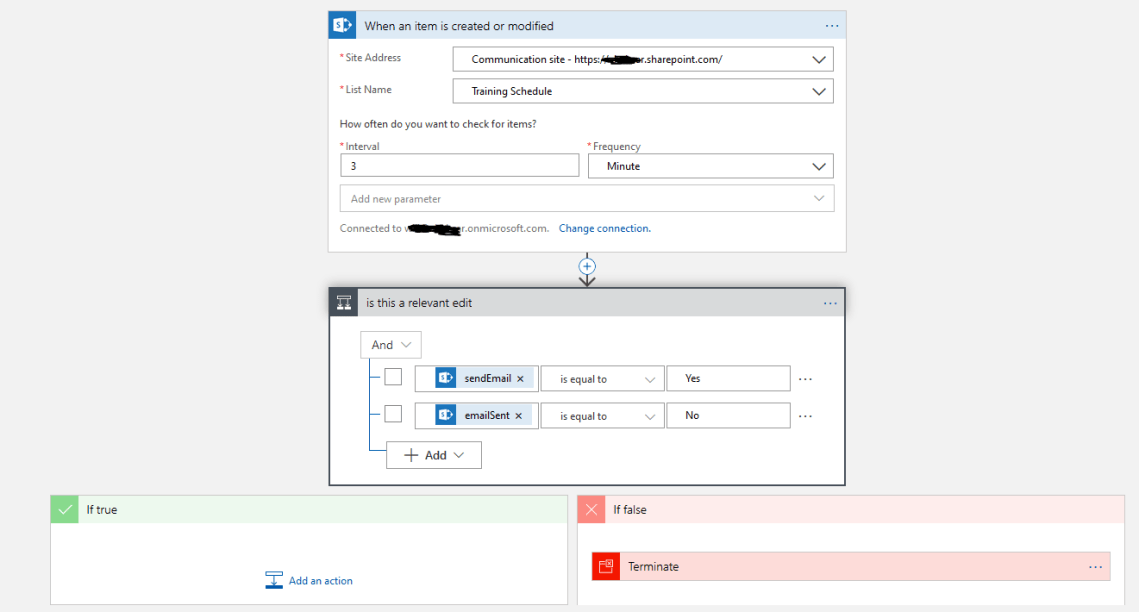Click the red Terminate action icon
This screenshot has height=612, width=1139.
(606, 567)
